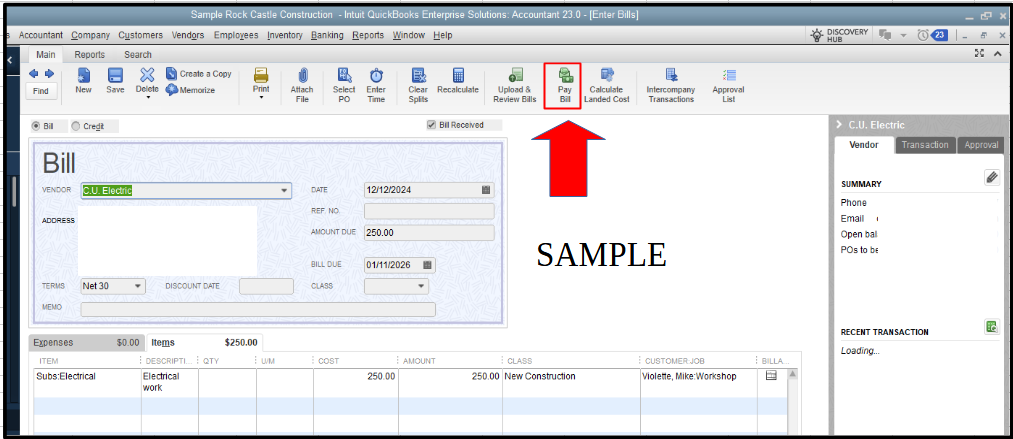Save the current bill
The image size is (1013, 439).
pyautogui.click(x=115, y=81)
